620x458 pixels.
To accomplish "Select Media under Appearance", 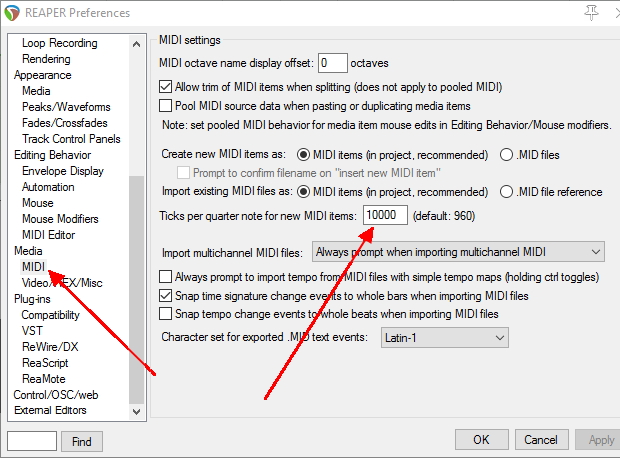I will pos(36,91).
